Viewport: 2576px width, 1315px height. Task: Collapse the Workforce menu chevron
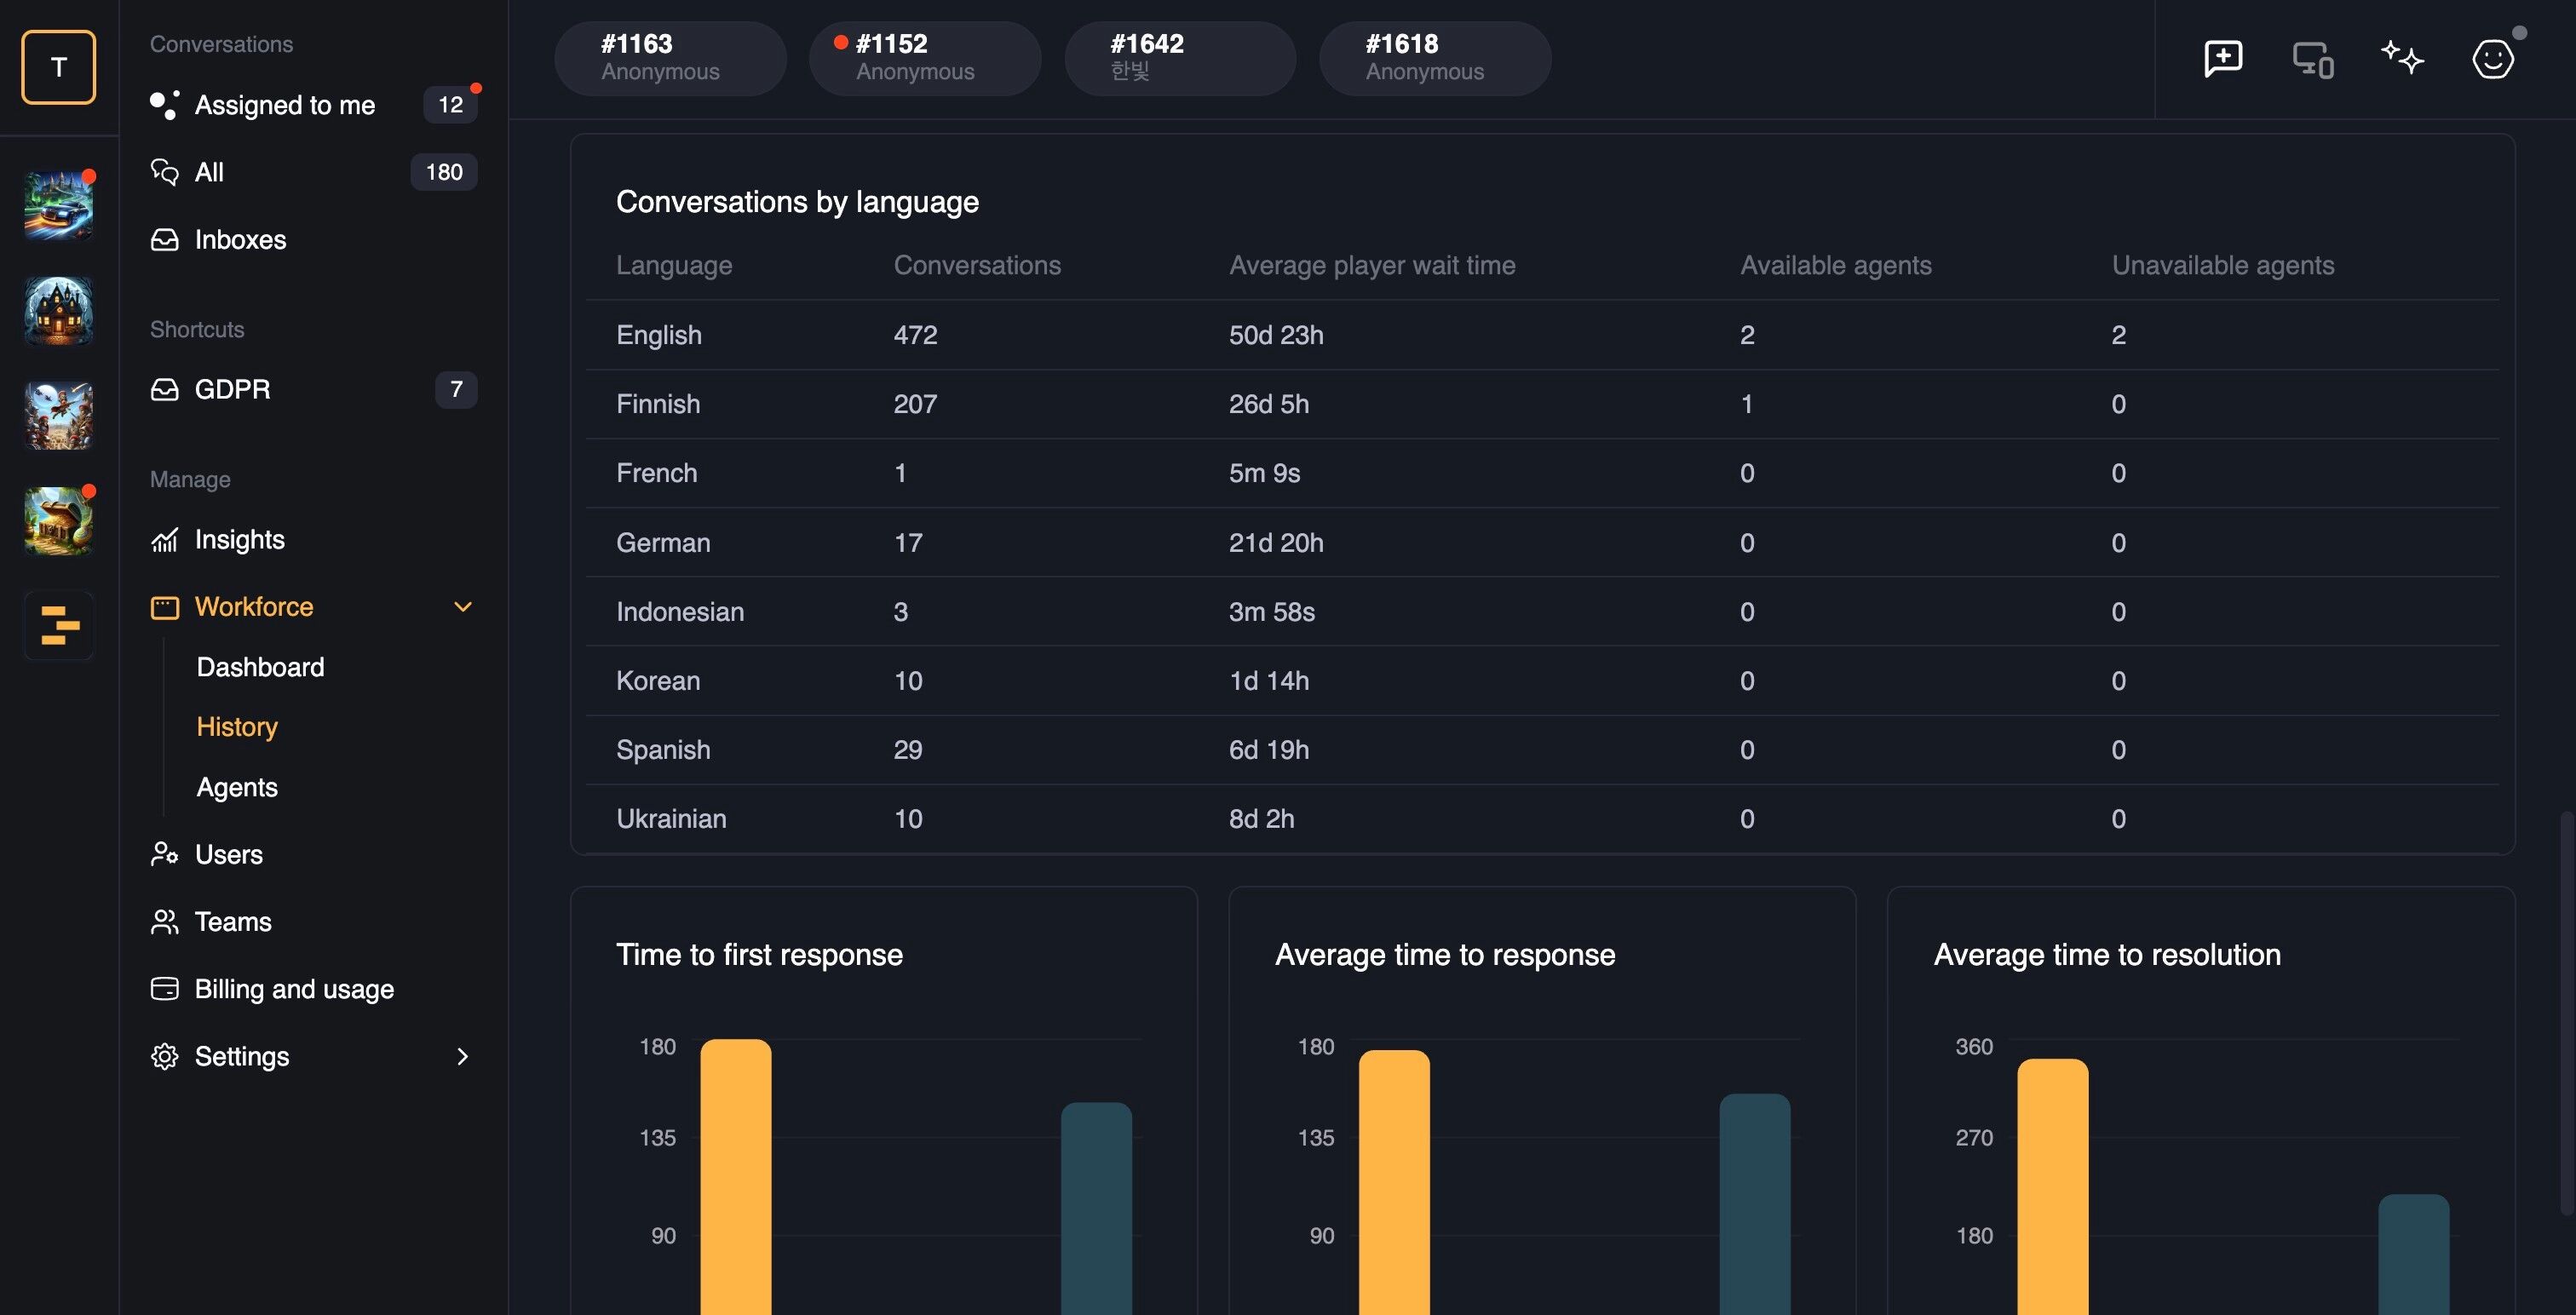tap(463, 607)
